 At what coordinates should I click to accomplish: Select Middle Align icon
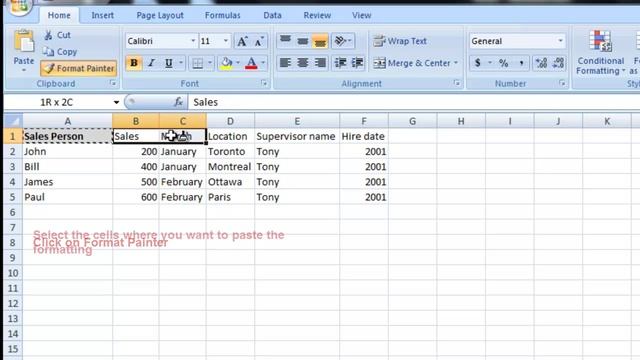point(302,40)
